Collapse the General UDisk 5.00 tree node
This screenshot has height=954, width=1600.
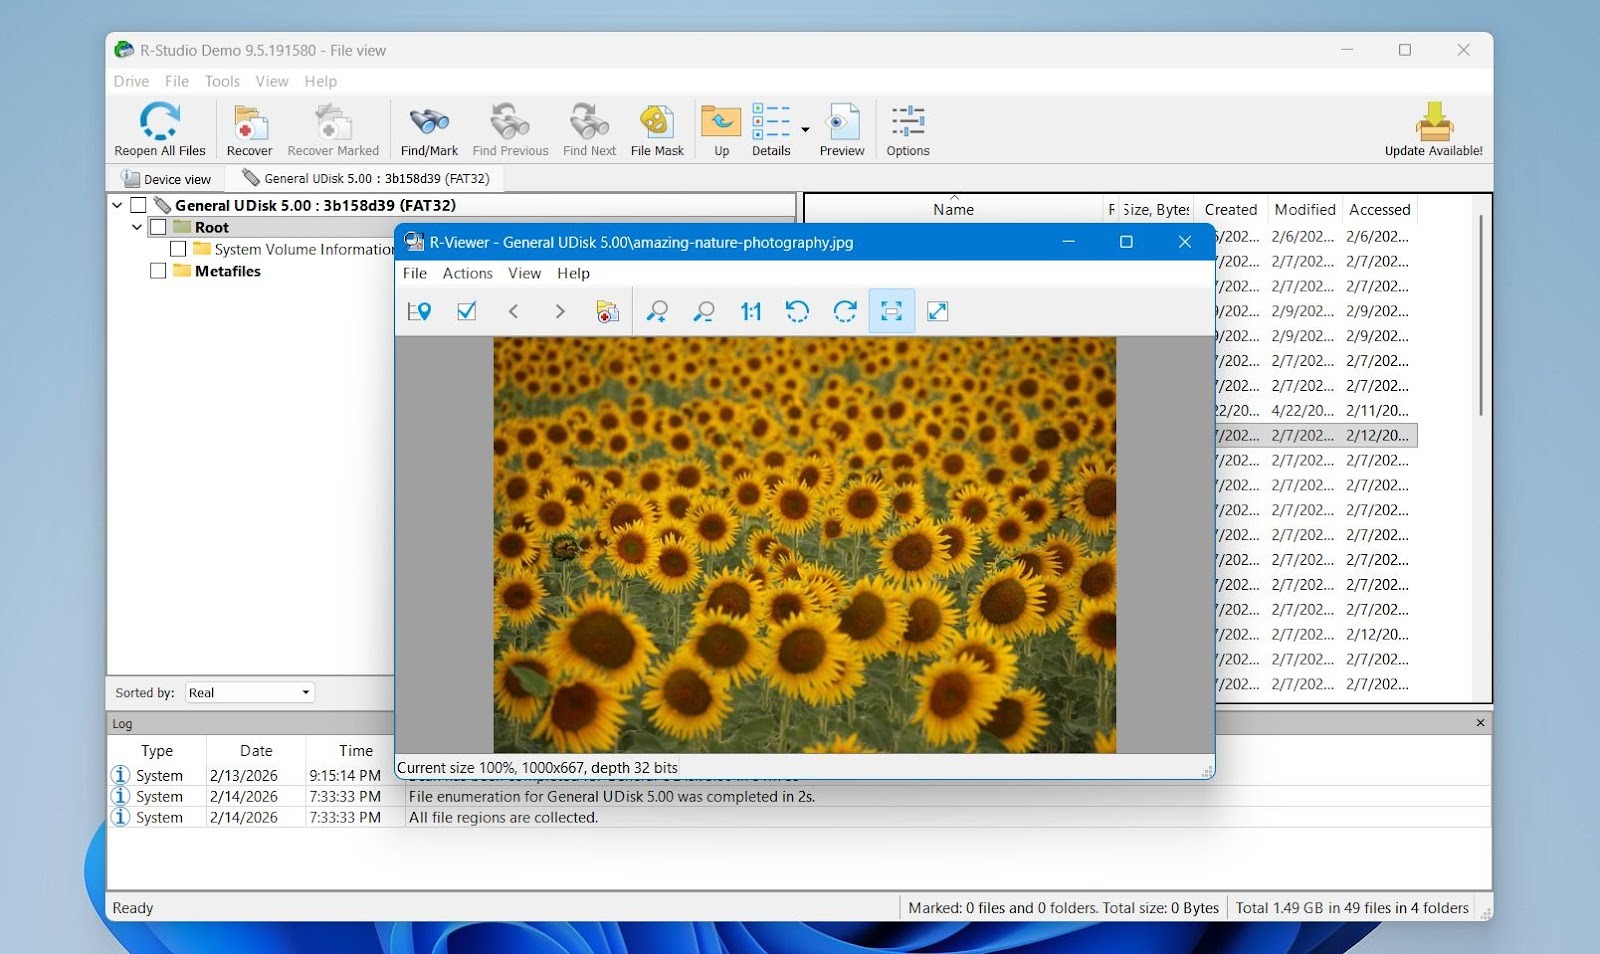tap(118, 204)
